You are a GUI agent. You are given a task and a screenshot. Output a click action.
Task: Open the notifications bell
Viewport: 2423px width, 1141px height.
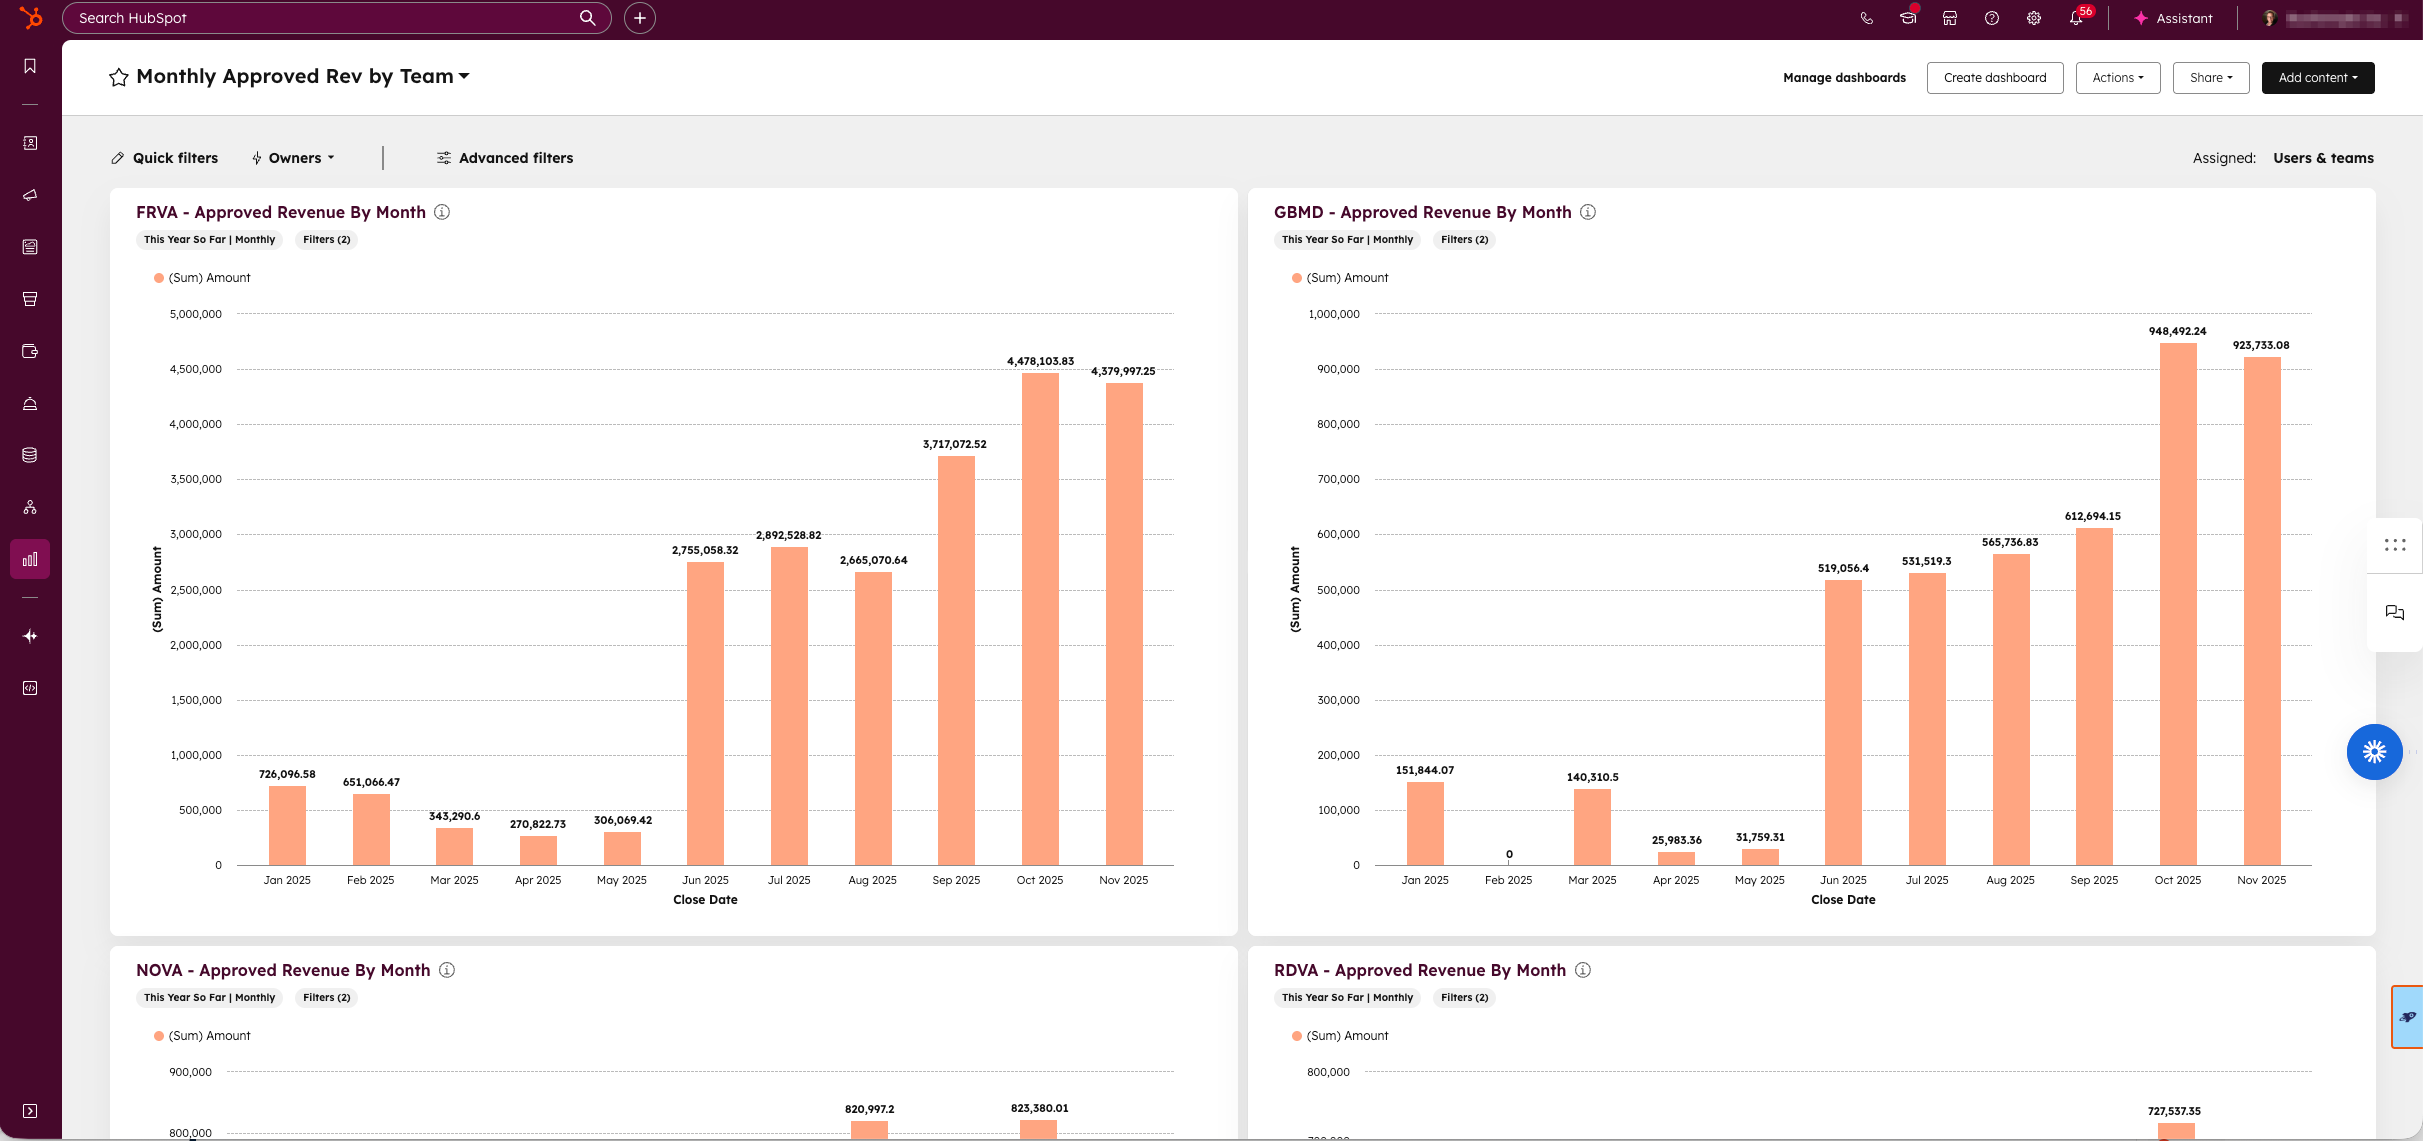click(x=2076, y=18)
